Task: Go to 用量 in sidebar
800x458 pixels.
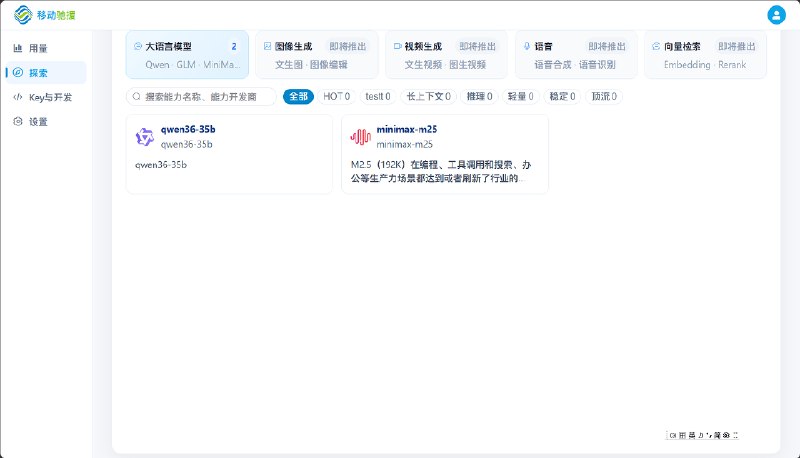Action: tap(46, 48)
